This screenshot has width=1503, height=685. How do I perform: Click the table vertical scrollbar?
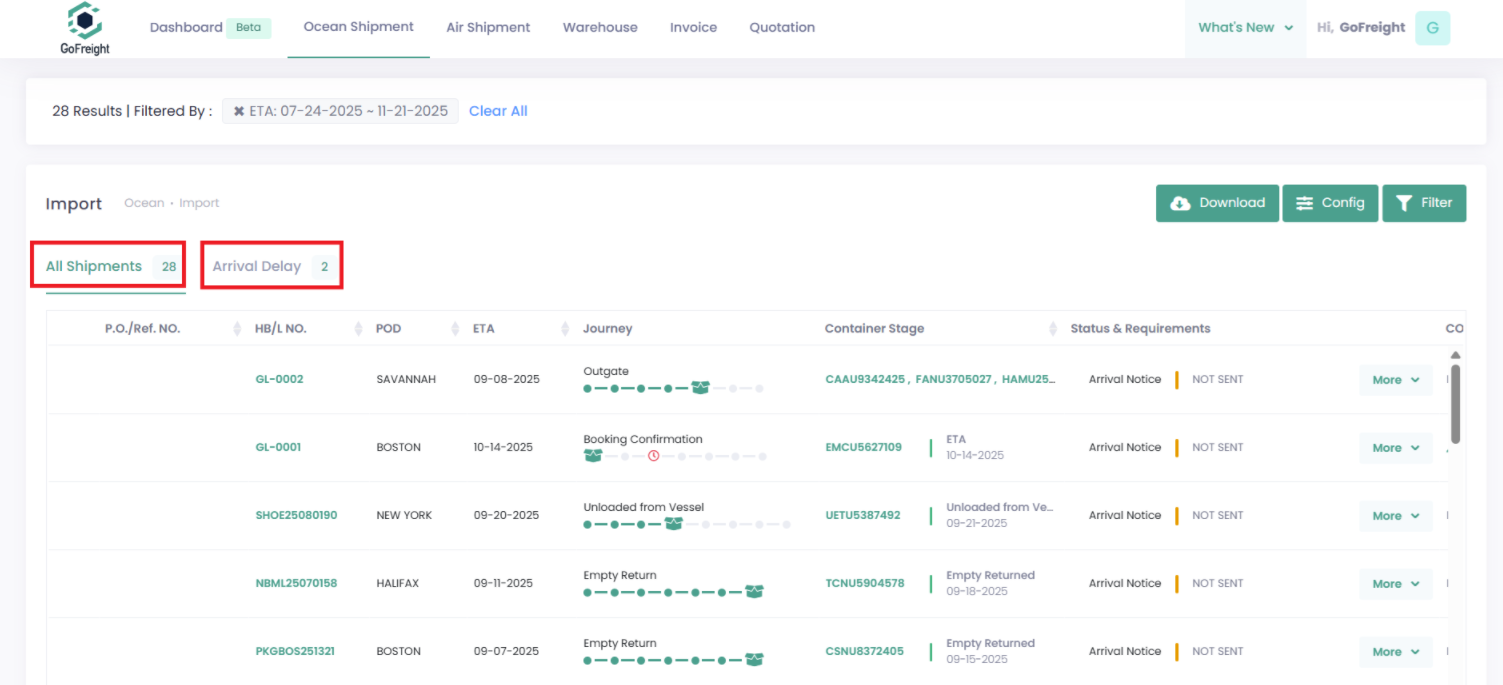click(x=1455, y=405)
